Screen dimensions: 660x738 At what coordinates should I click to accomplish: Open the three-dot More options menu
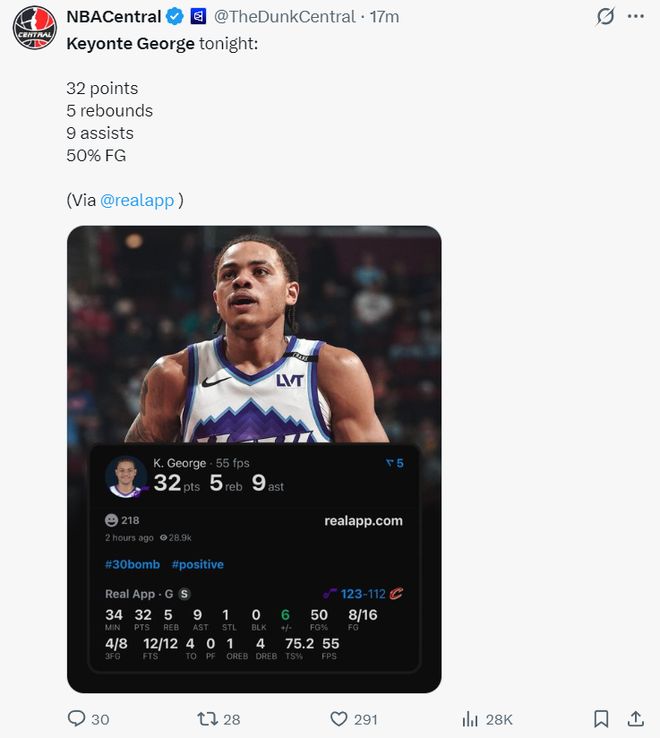click(x=636, y=17)
